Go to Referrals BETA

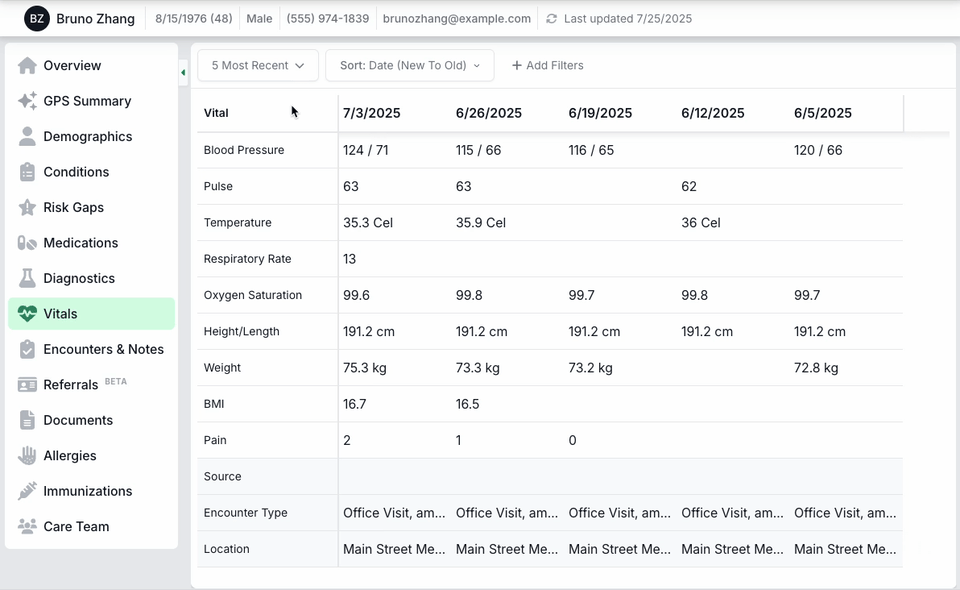pyautogui.click(x=91, y=385)
